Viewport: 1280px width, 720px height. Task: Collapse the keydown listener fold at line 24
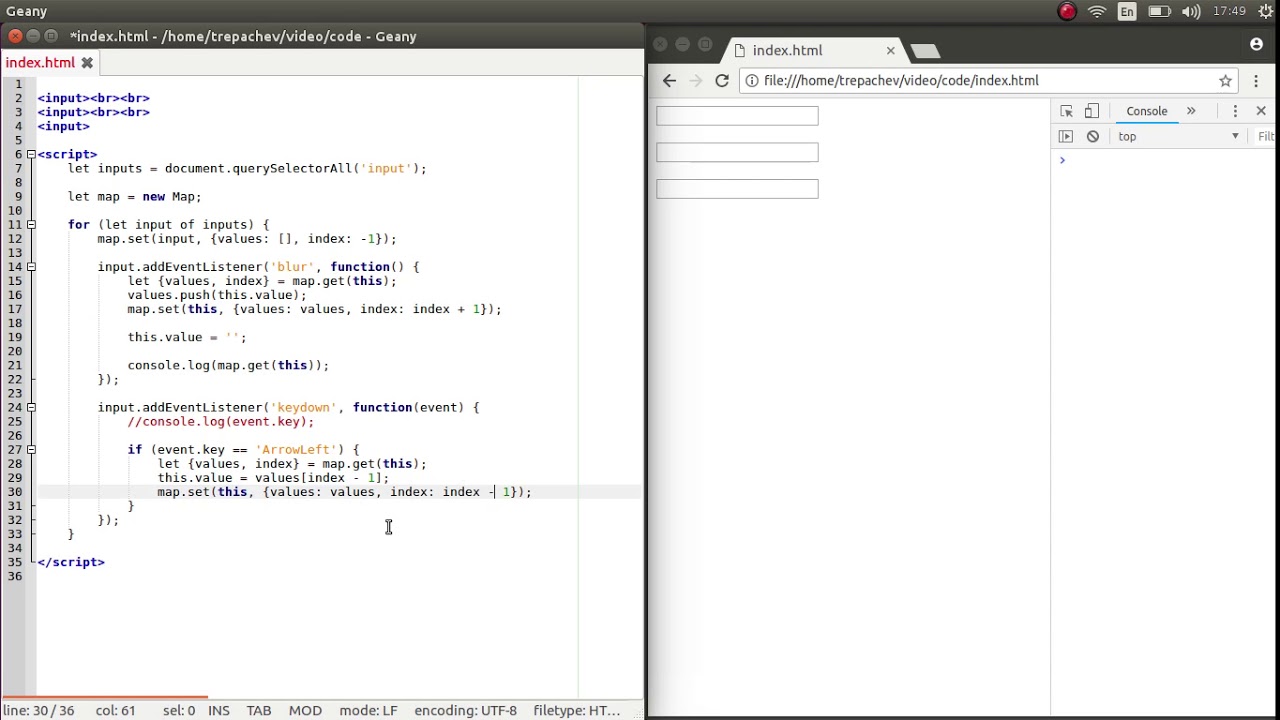pos(31,407)
